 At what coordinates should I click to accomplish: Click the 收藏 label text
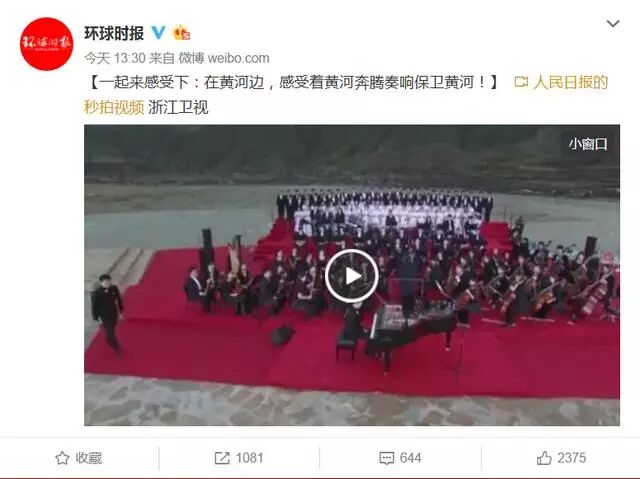point(89,458)
